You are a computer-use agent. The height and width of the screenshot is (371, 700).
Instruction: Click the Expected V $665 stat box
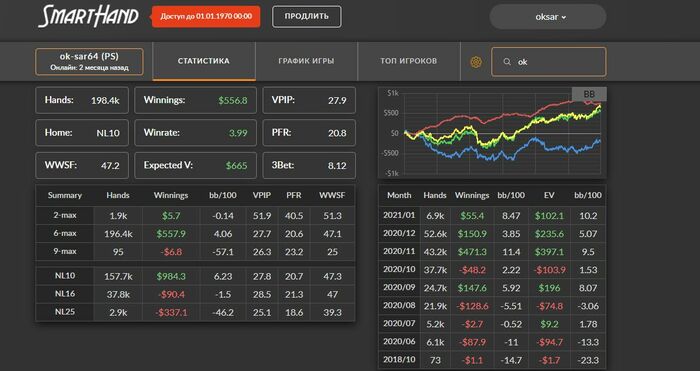click(x=196, y=165)
